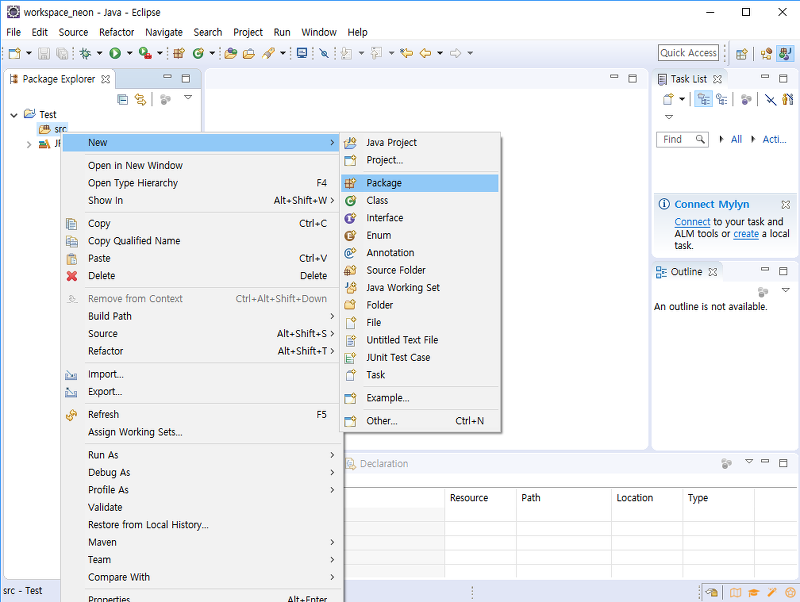Click the New wizard toolbar icon

15,53
